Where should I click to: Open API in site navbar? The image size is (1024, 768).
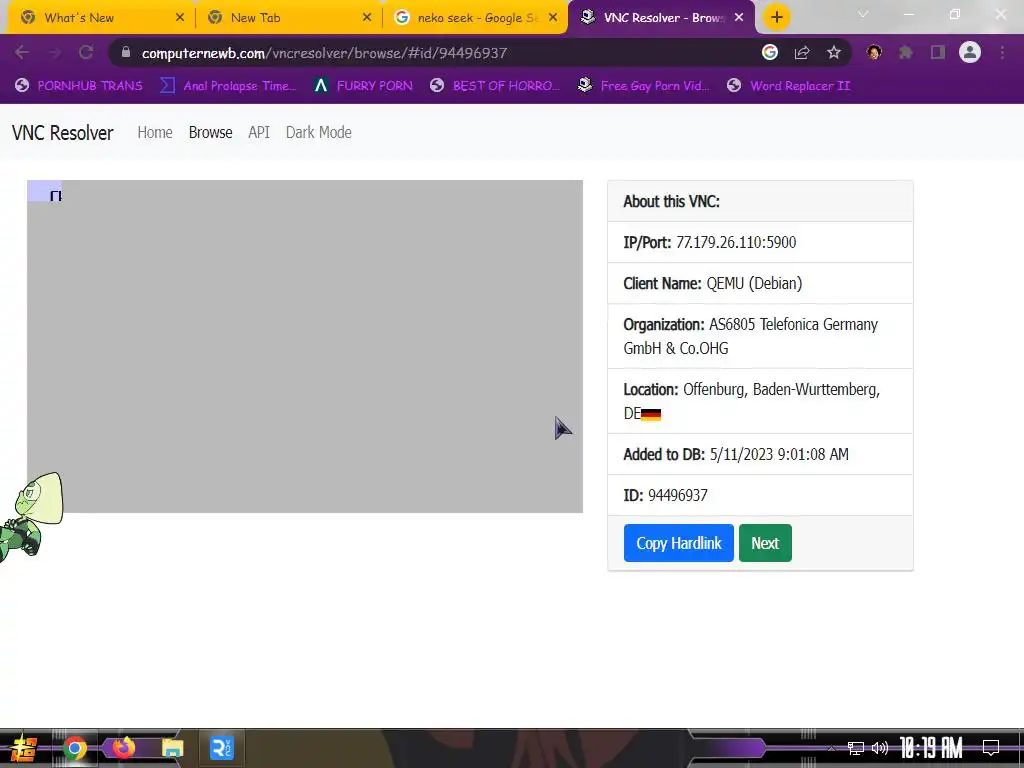(259, 133)
